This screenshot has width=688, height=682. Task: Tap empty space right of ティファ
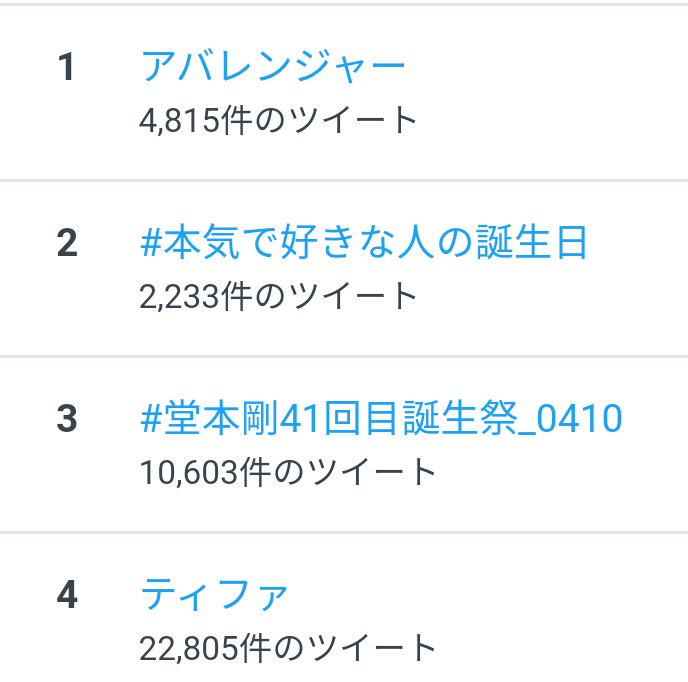click(x=487, y=594)
